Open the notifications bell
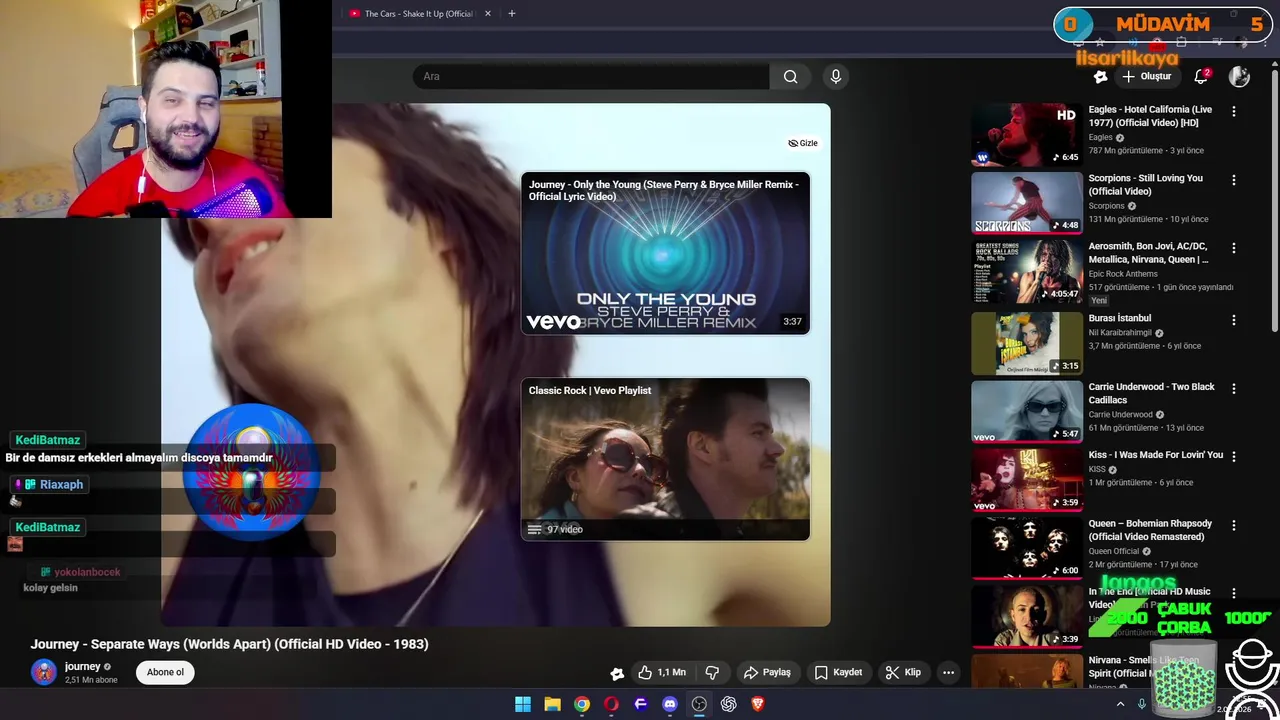Screen dimensions: 1280x720 coord(1202,76)
